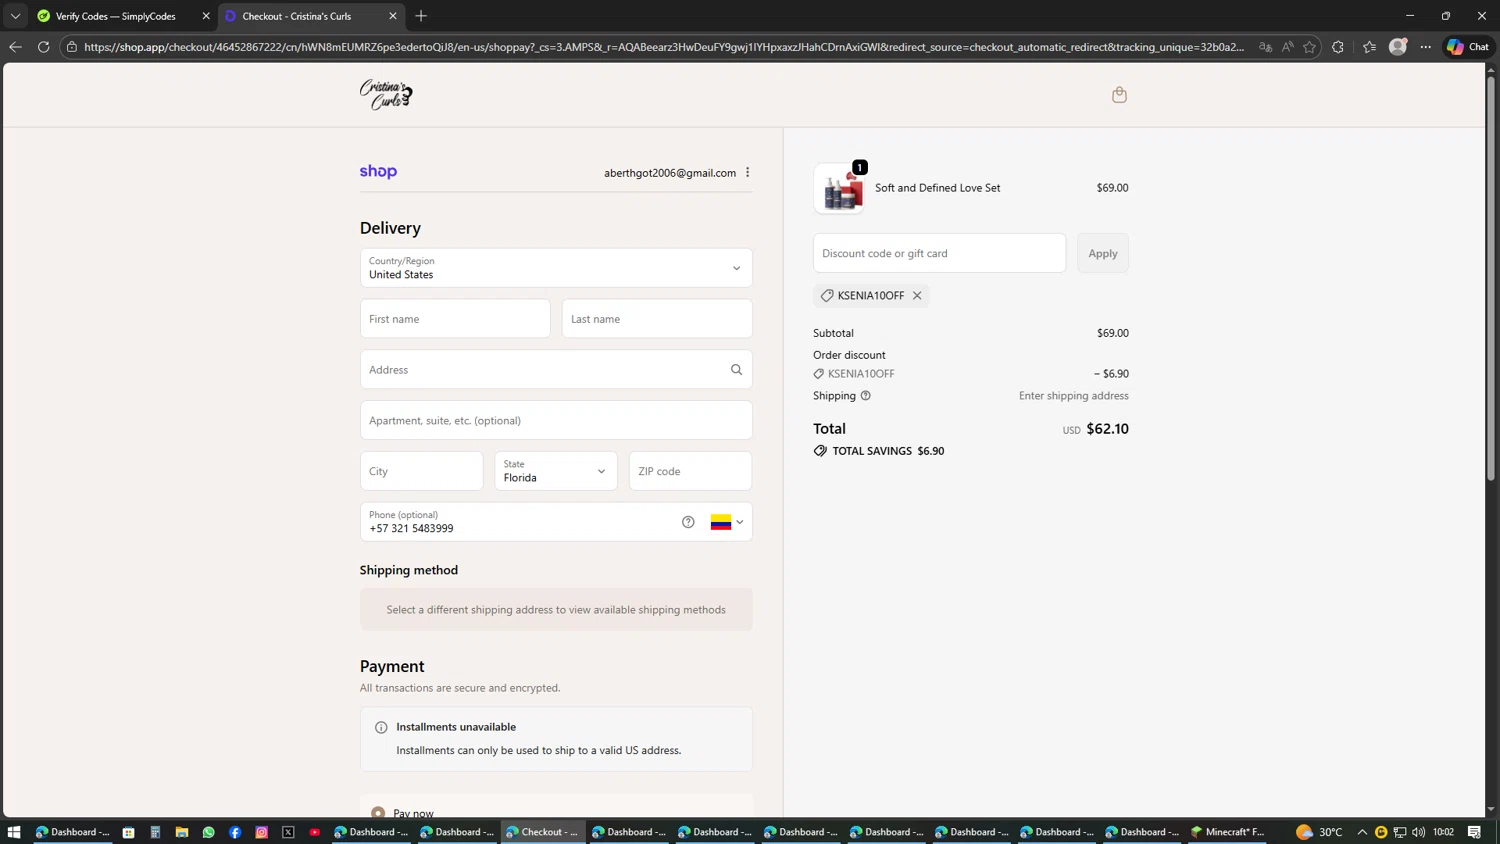
Task: Open the Calculator taskbar icon
Action: point(155,832)
